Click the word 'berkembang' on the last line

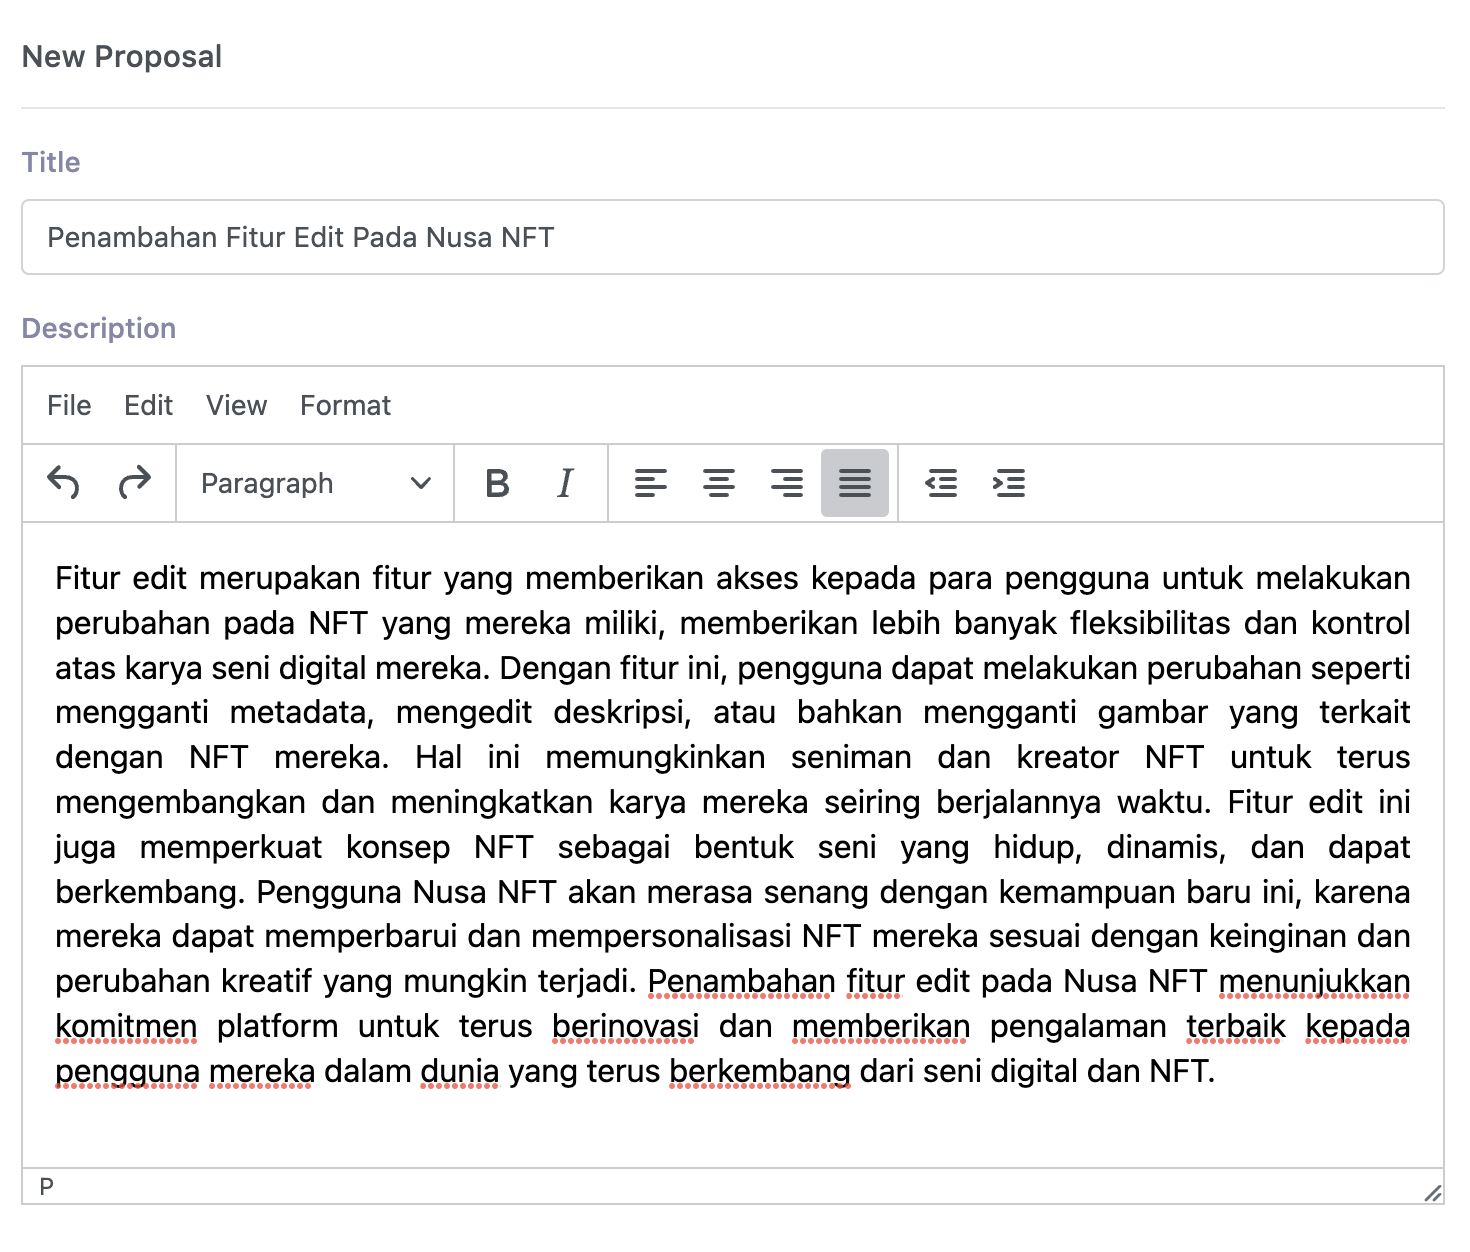760,1071
